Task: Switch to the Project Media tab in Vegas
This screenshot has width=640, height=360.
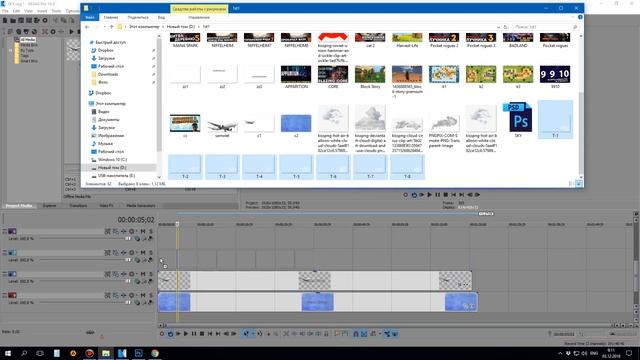Action: [x=19, y=206]
